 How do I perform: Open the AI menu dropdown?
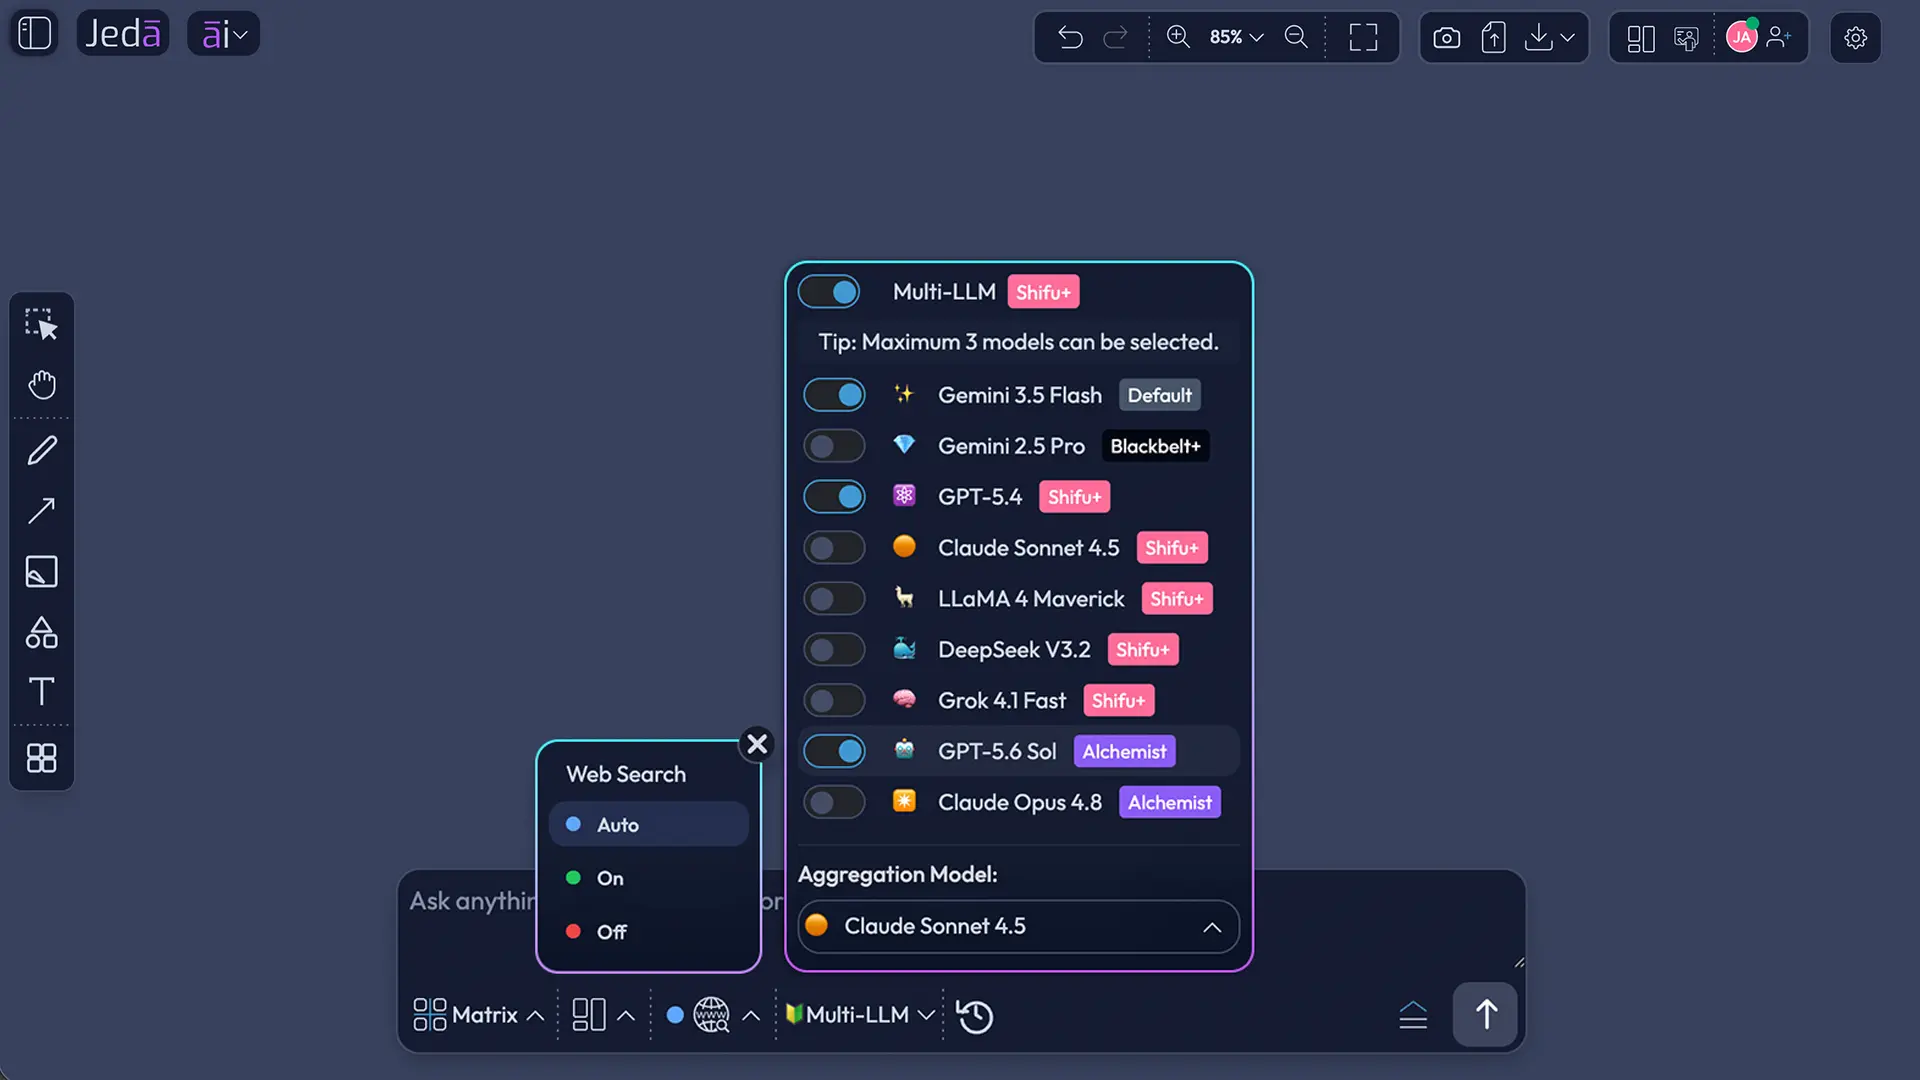pos(224,34)
